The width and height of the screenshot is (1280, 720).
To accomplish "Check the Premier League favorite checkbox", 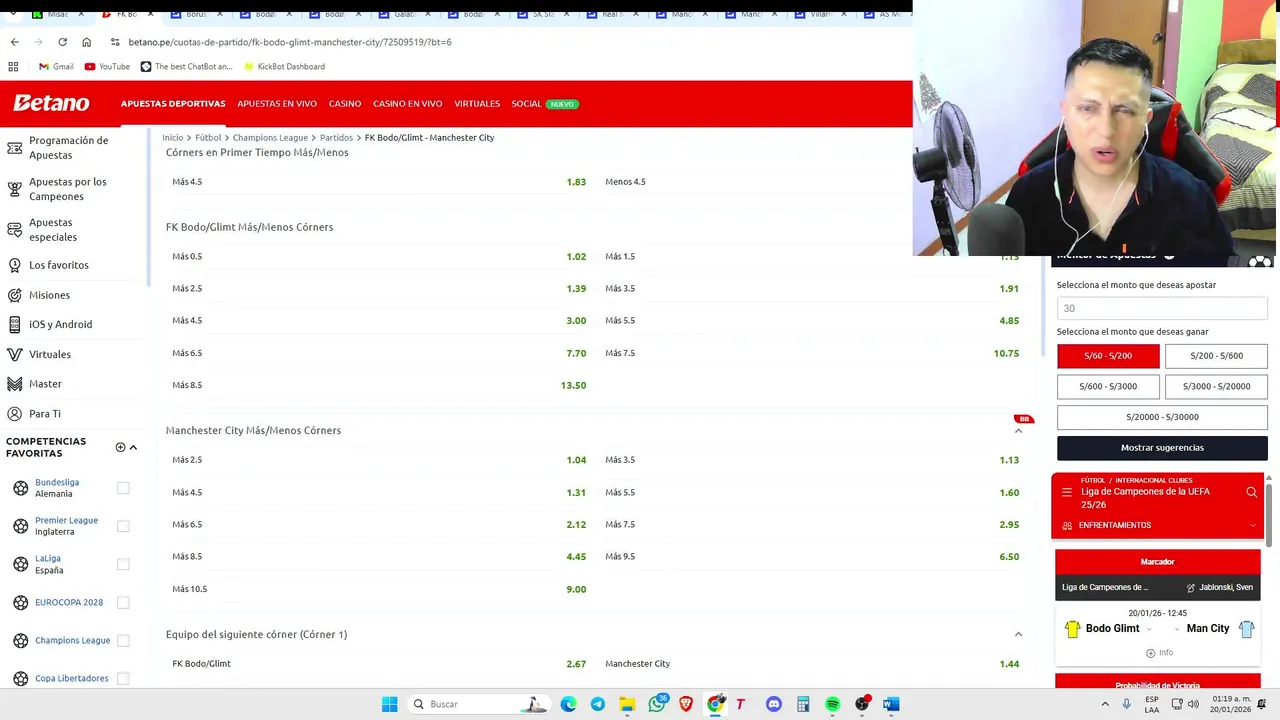I will (123, 526).
